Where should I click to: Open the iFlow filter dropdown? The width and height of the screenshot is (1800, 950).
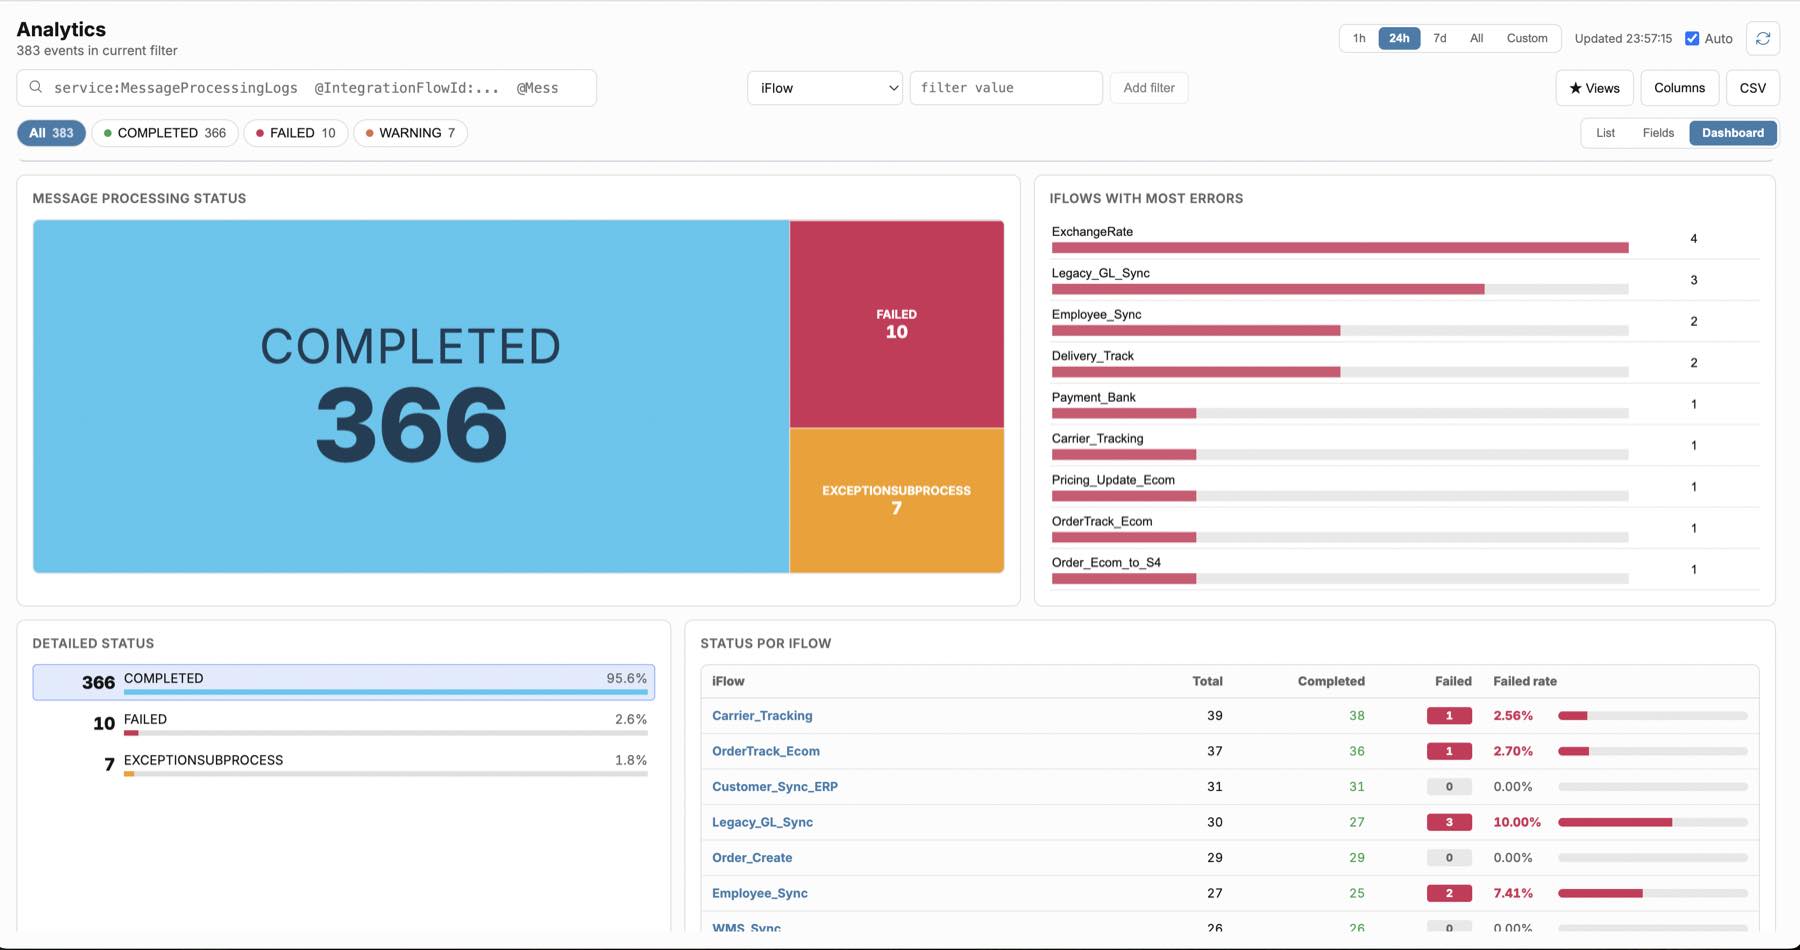pos(825,88)
